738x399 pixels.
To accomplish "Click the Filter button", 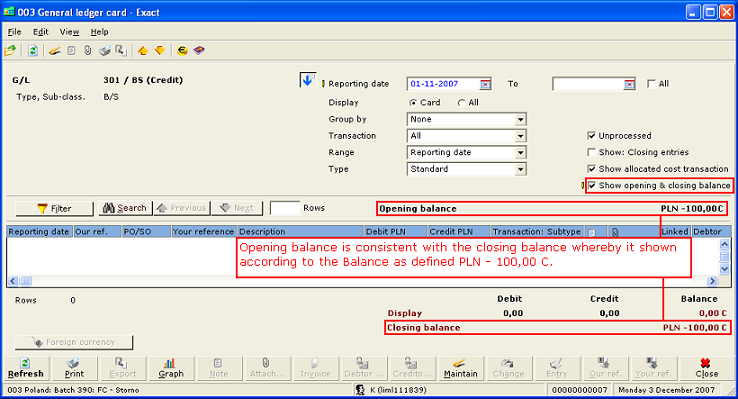I will click(55, 208).
